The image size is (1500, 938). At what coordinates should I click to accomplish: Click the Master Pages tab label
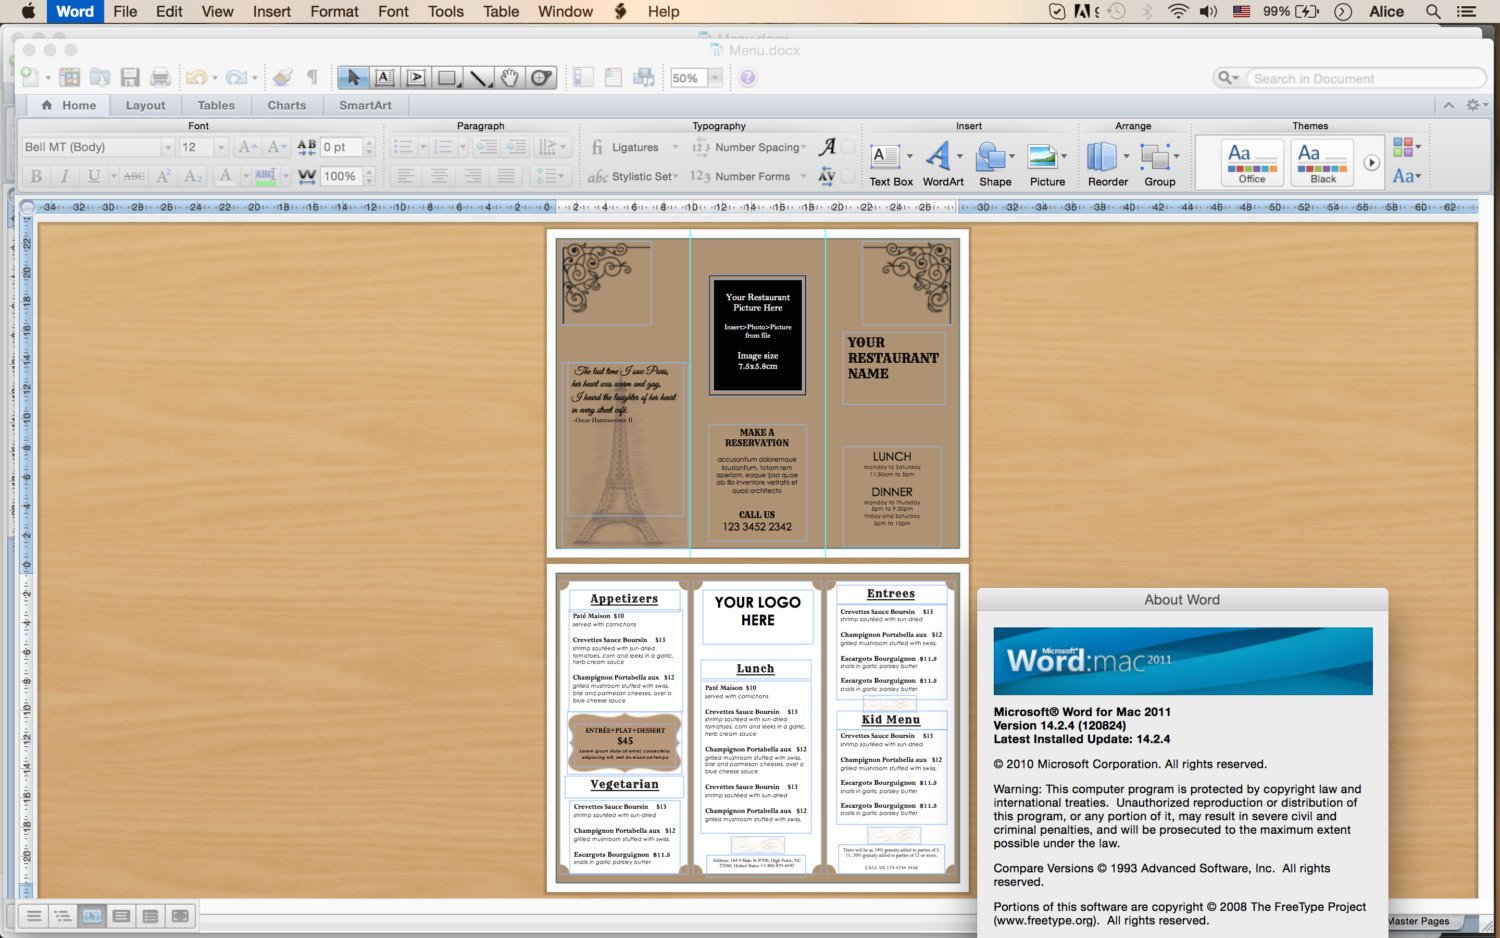coord(1418,921)
